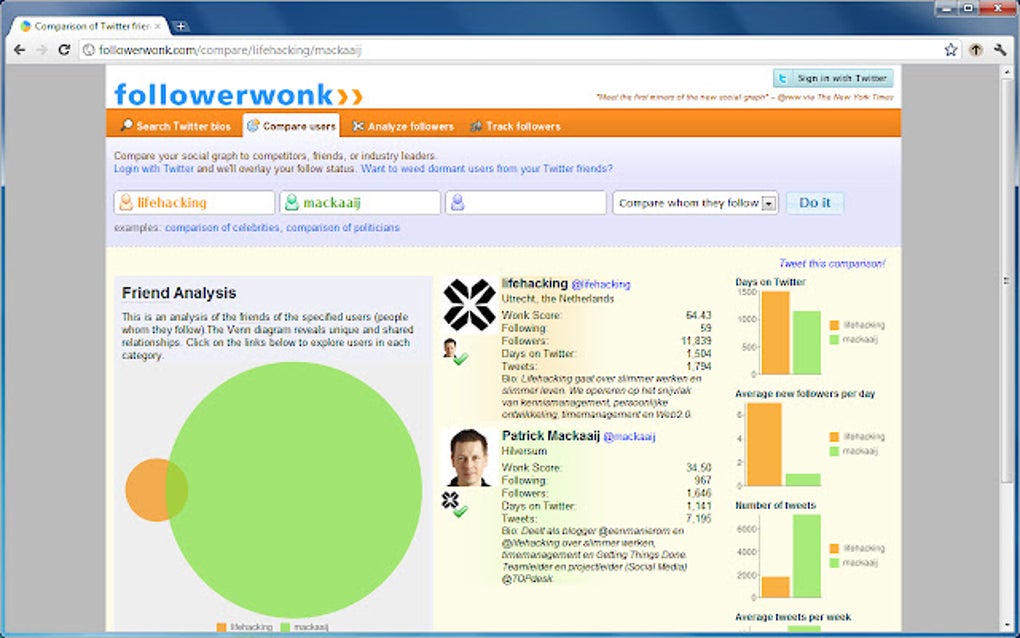This screenshot has height=638, width=1020.
Task: Click the Tweet this comparison link
Action: click(831, 262)
